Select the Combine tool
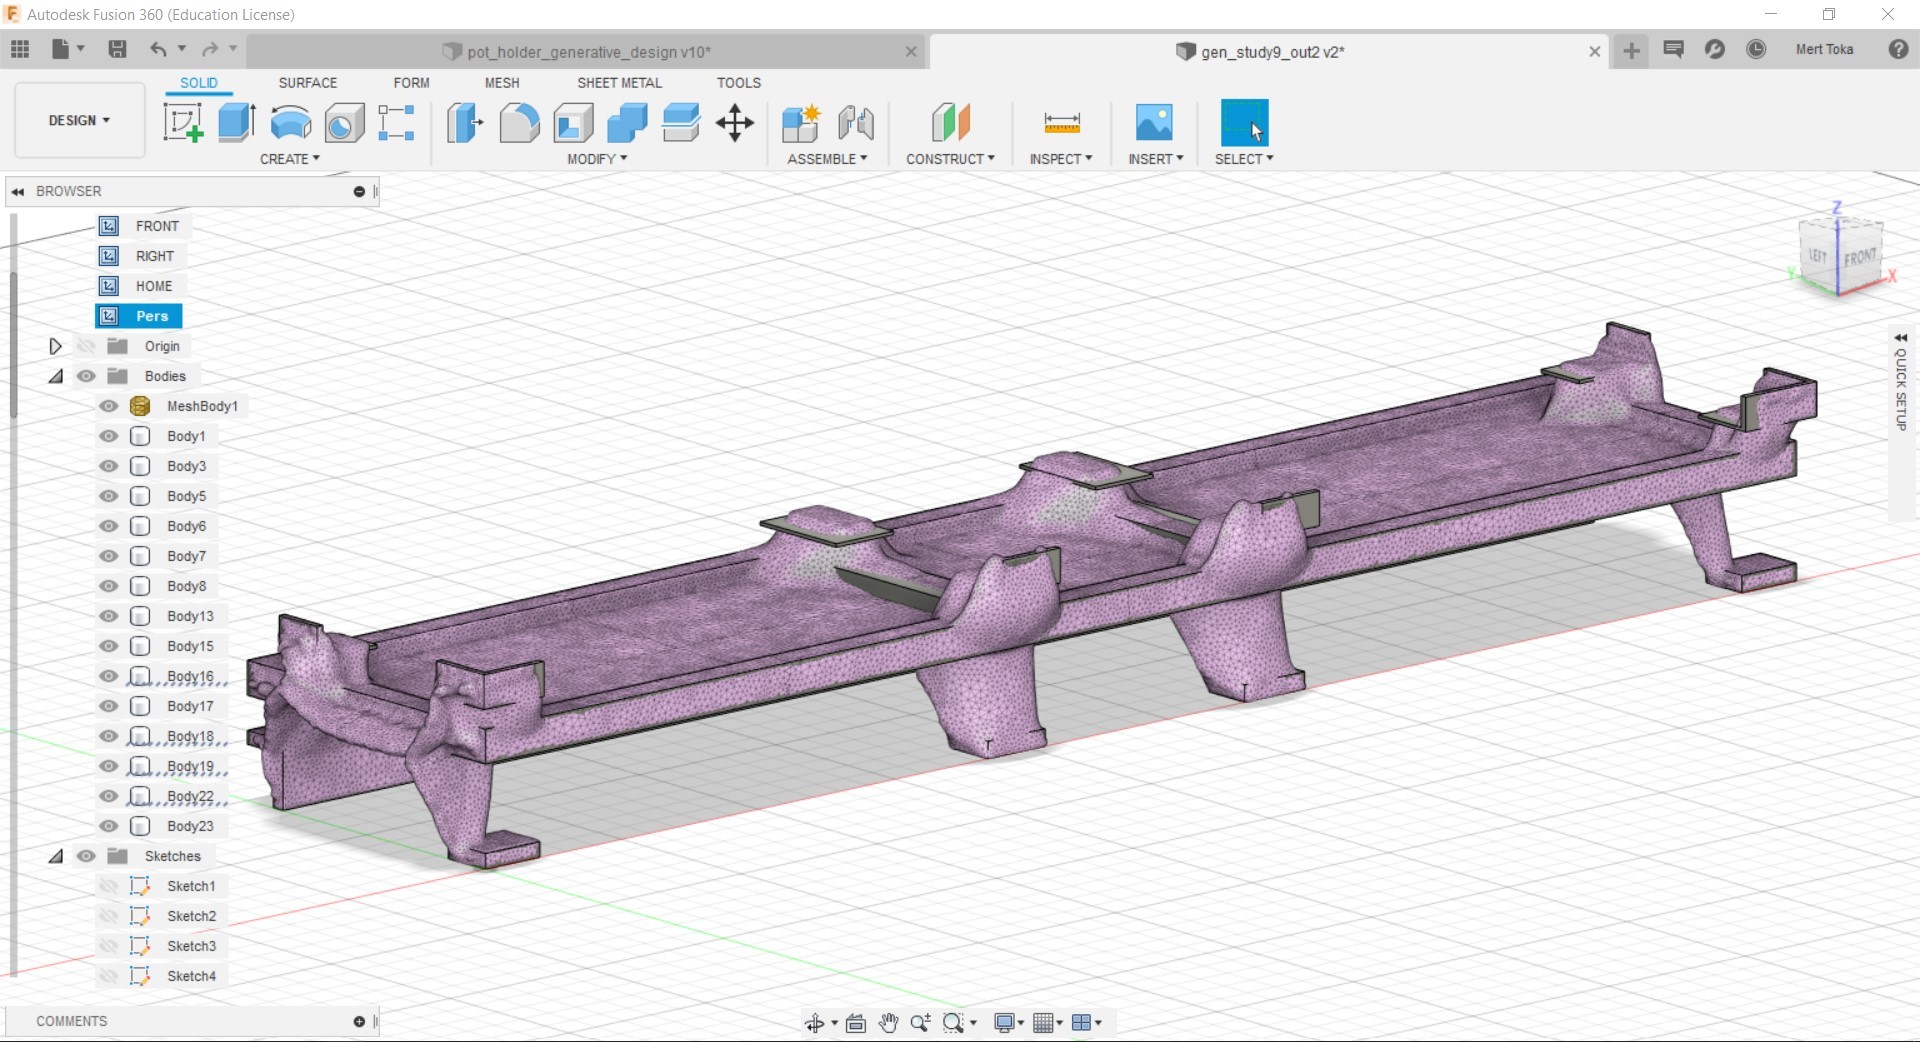 click(627, 123)
